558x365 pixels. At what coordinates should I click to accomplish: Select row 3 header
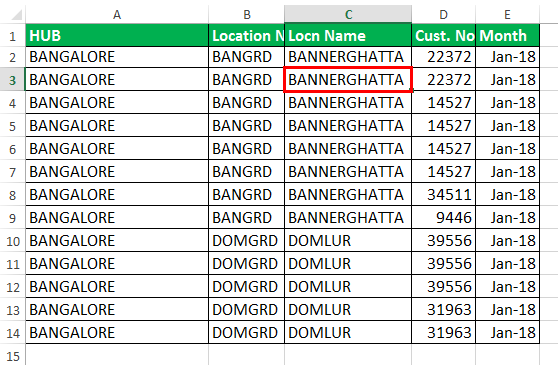click(x=12, y=80)
